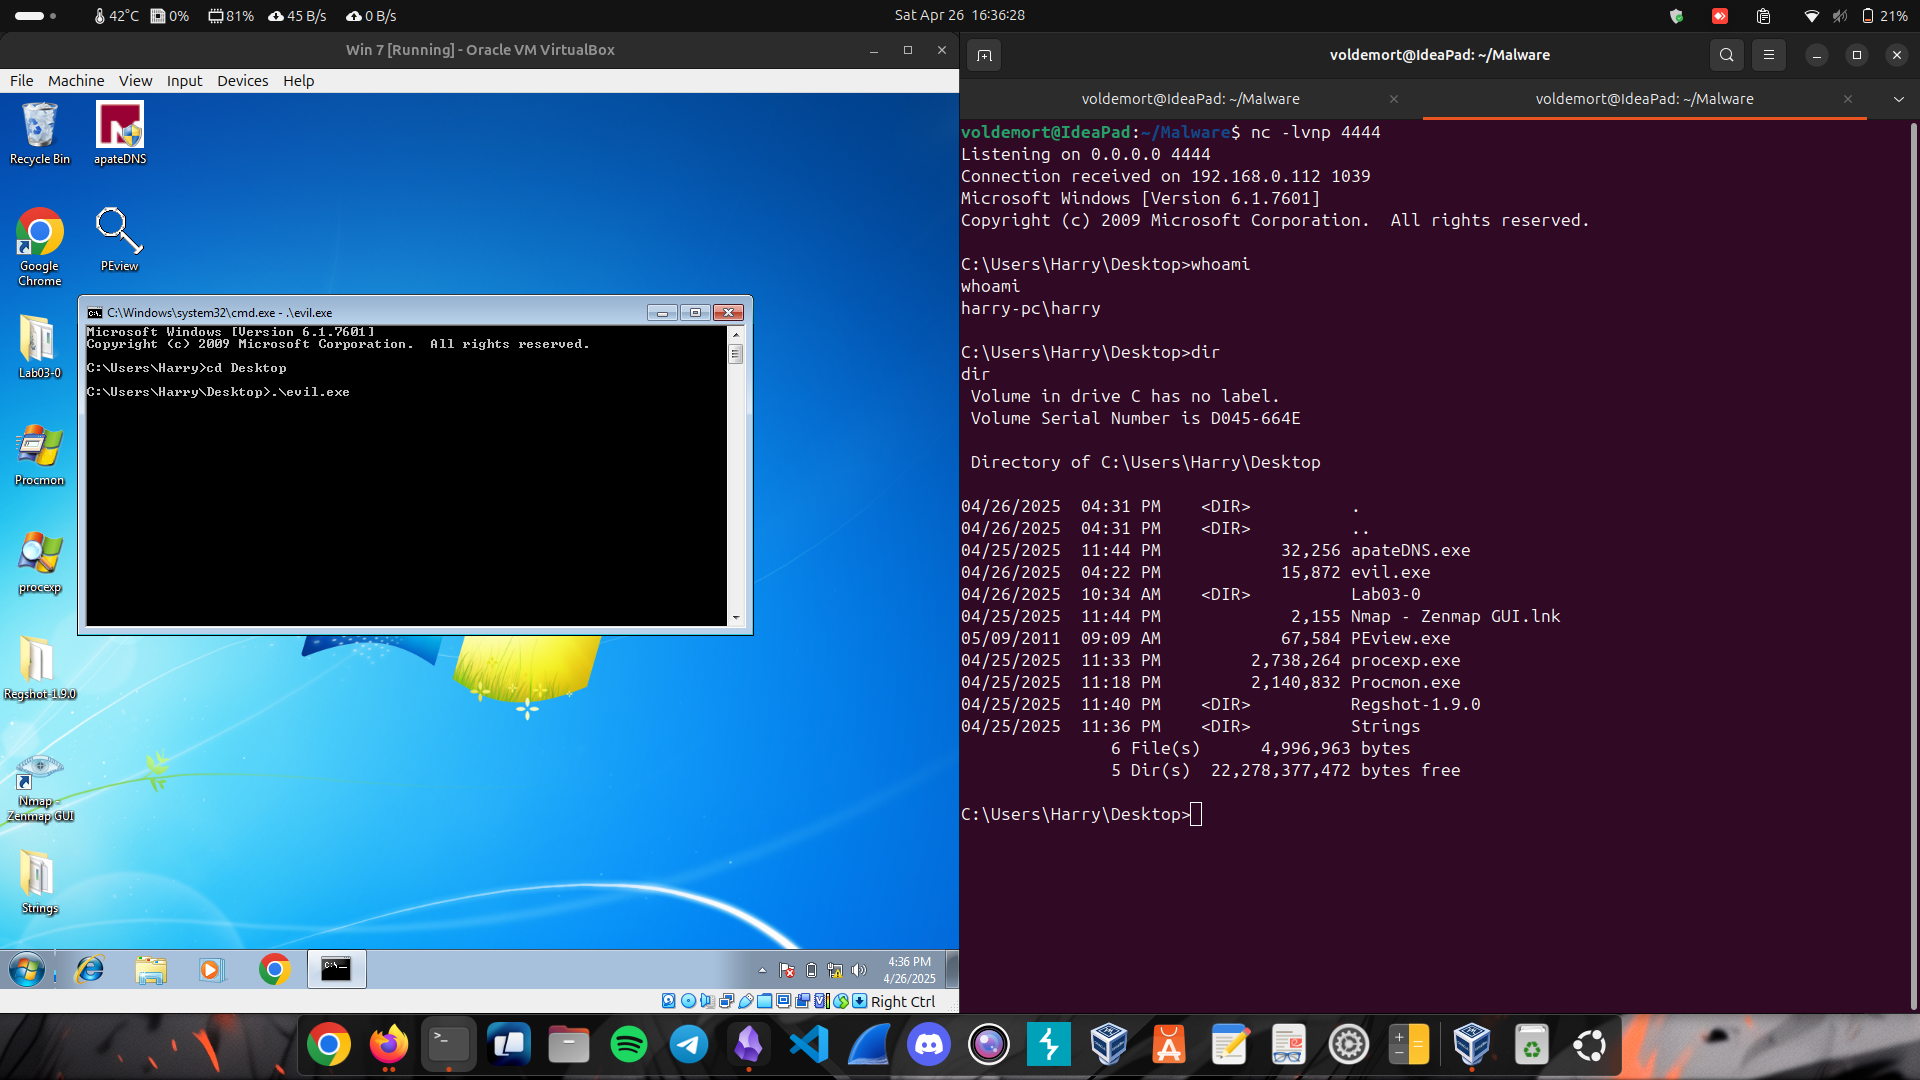Open the VirtualBox Help menu
The height and width of the screenshot is (1080, 1920).
tap(298, 81)
